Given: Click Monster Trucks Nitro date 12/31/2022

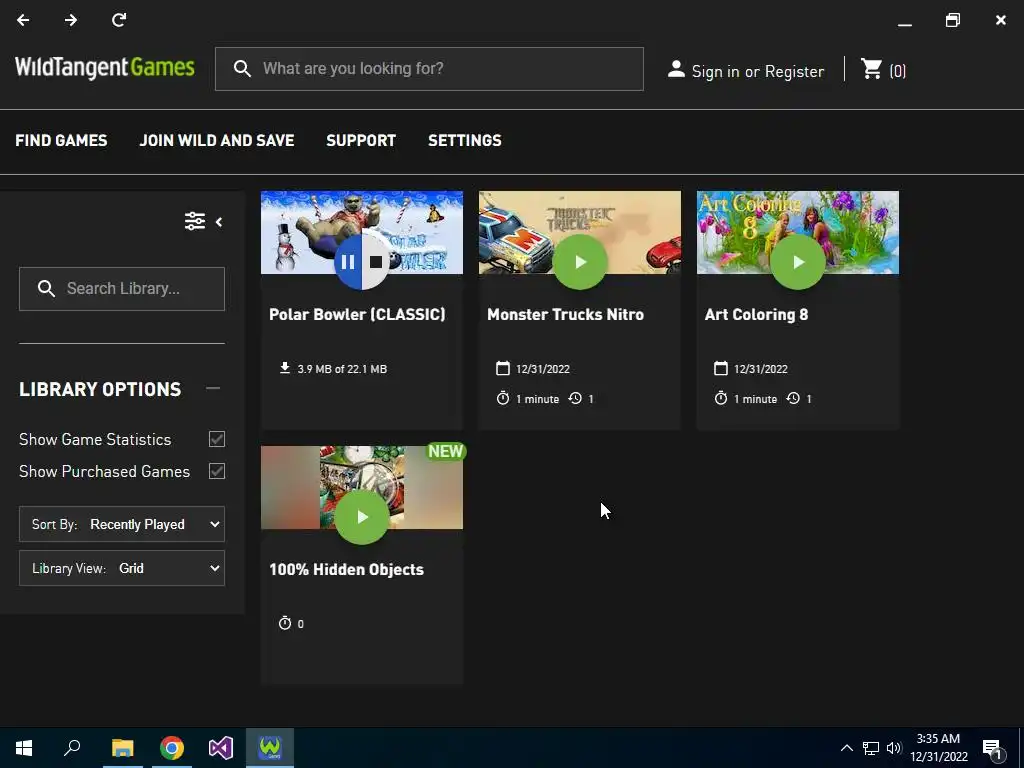Looking at the screenshot, I should point(543,369).
